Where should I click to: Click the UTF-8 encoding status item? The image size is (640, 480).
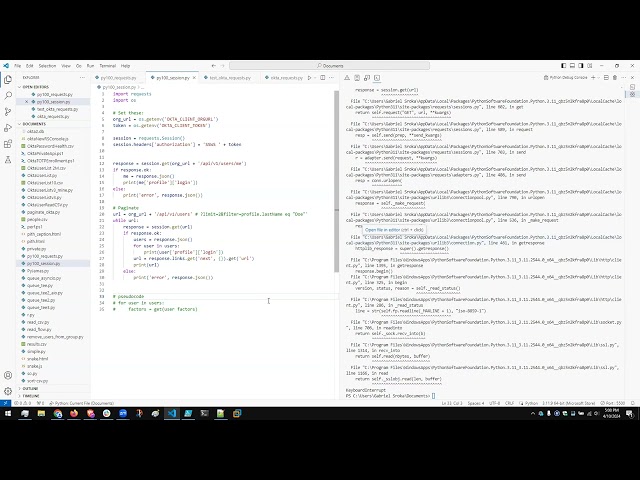tap(494, 403)
